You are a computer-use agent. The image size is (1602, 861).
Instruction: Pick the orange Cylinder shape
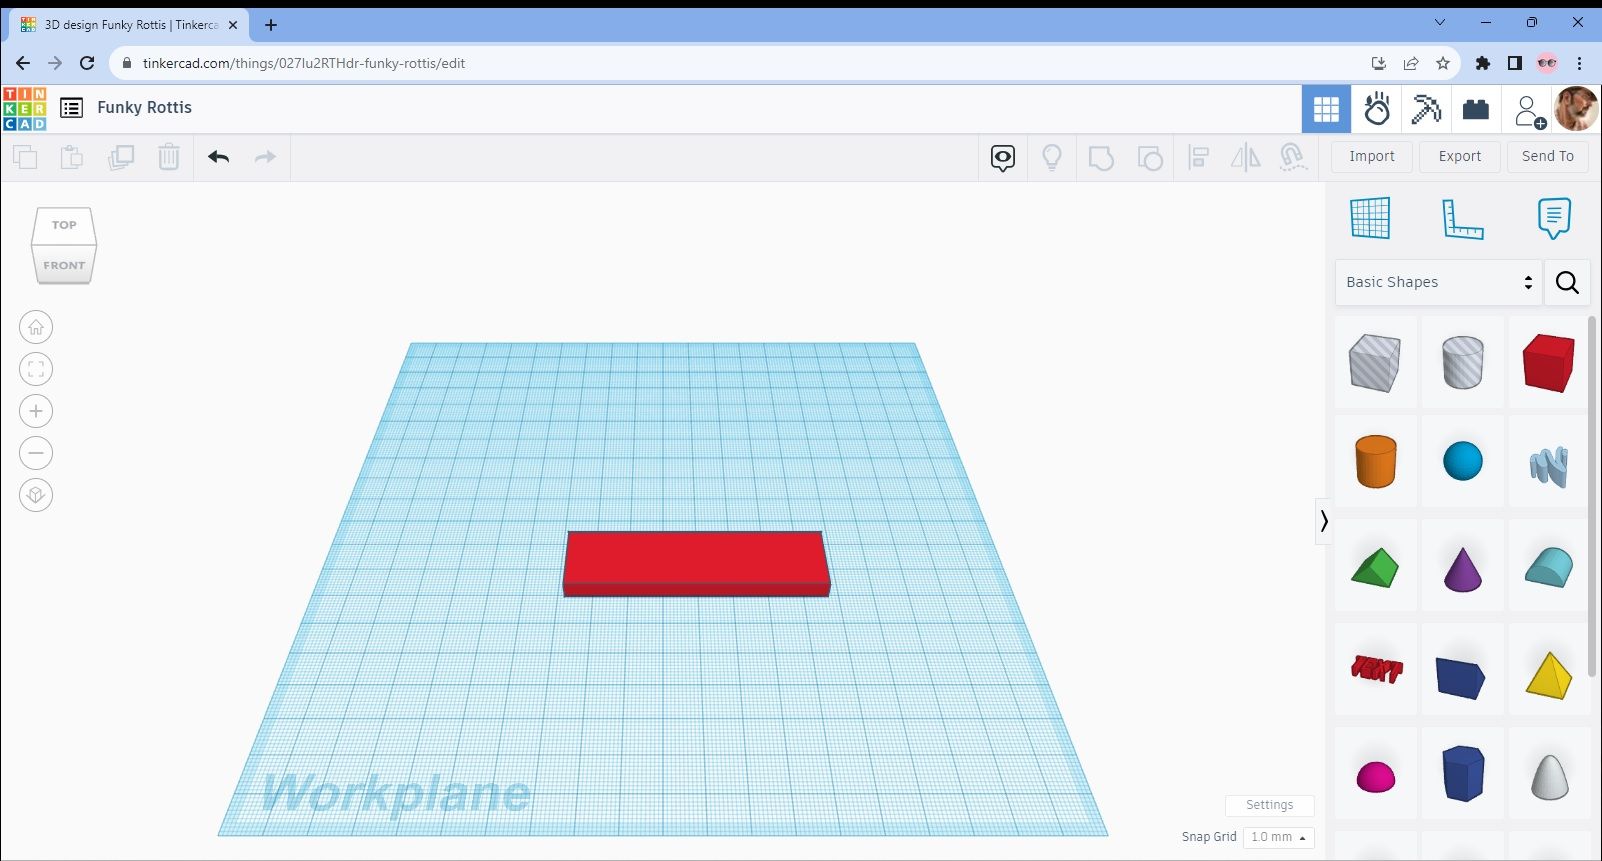pos(1375,461)
